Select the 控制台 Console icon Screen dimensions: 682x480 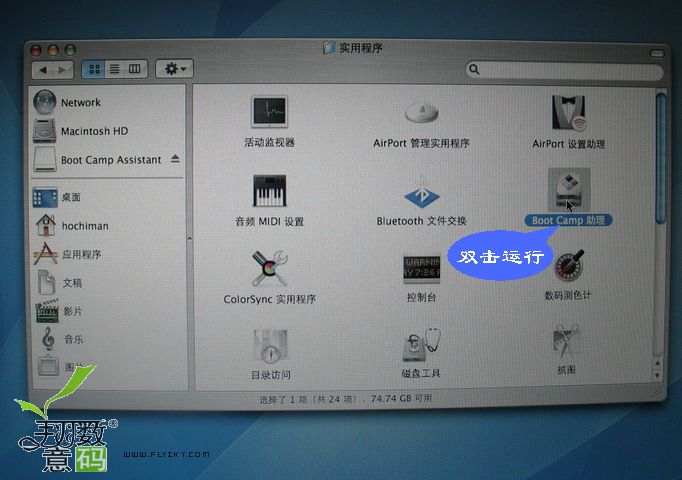click(x=421, y=268)
